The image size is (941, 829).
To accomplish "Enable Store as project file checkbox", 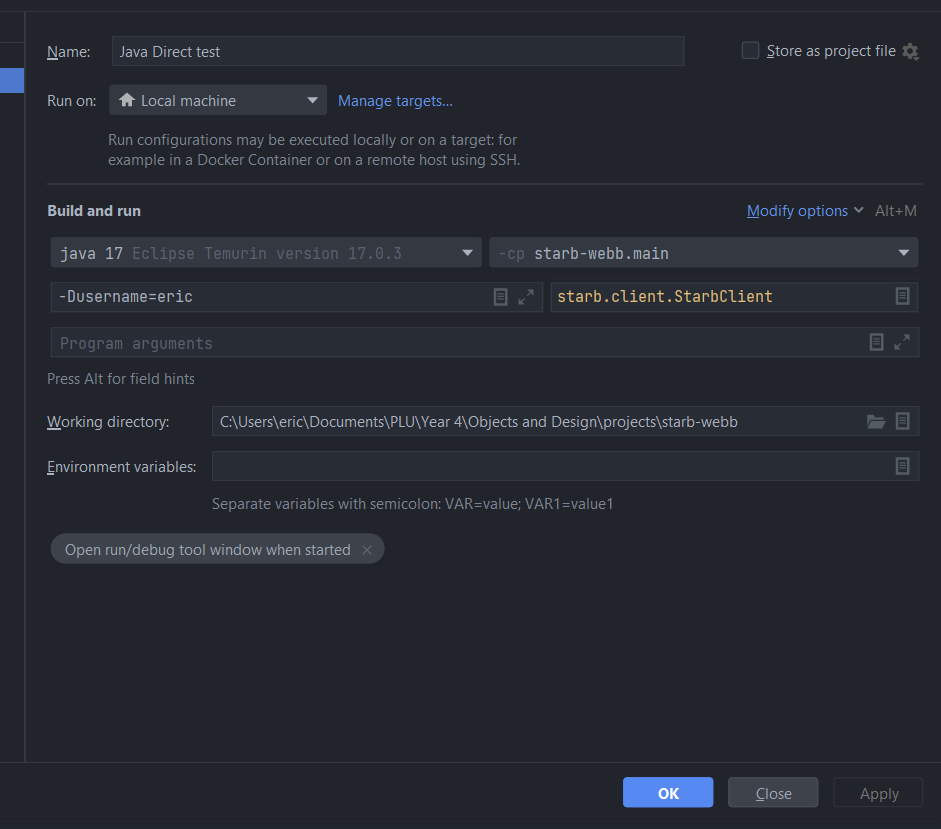I will click(x=750, y=51).
